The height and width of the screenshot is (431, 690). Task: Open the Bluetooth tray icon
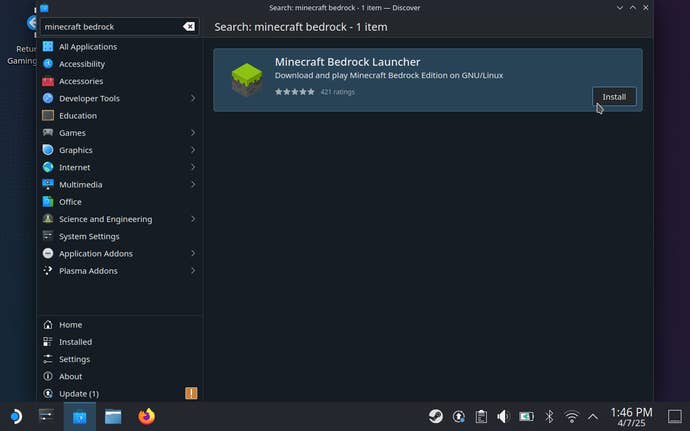click(549, 416)
